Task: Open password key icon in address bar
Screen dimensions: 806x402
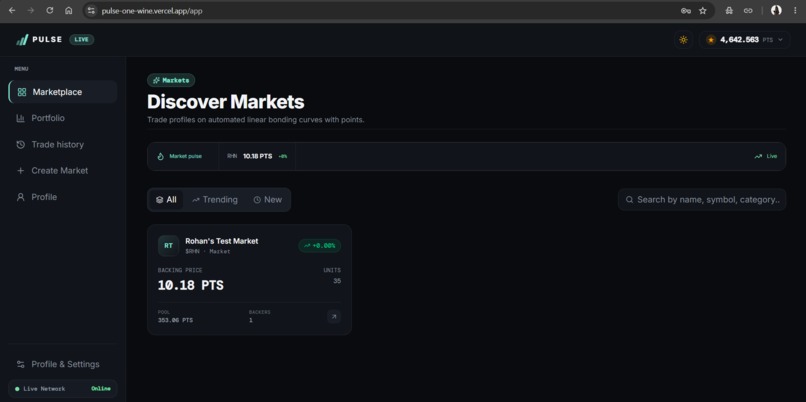Action: tap(686, 10)
